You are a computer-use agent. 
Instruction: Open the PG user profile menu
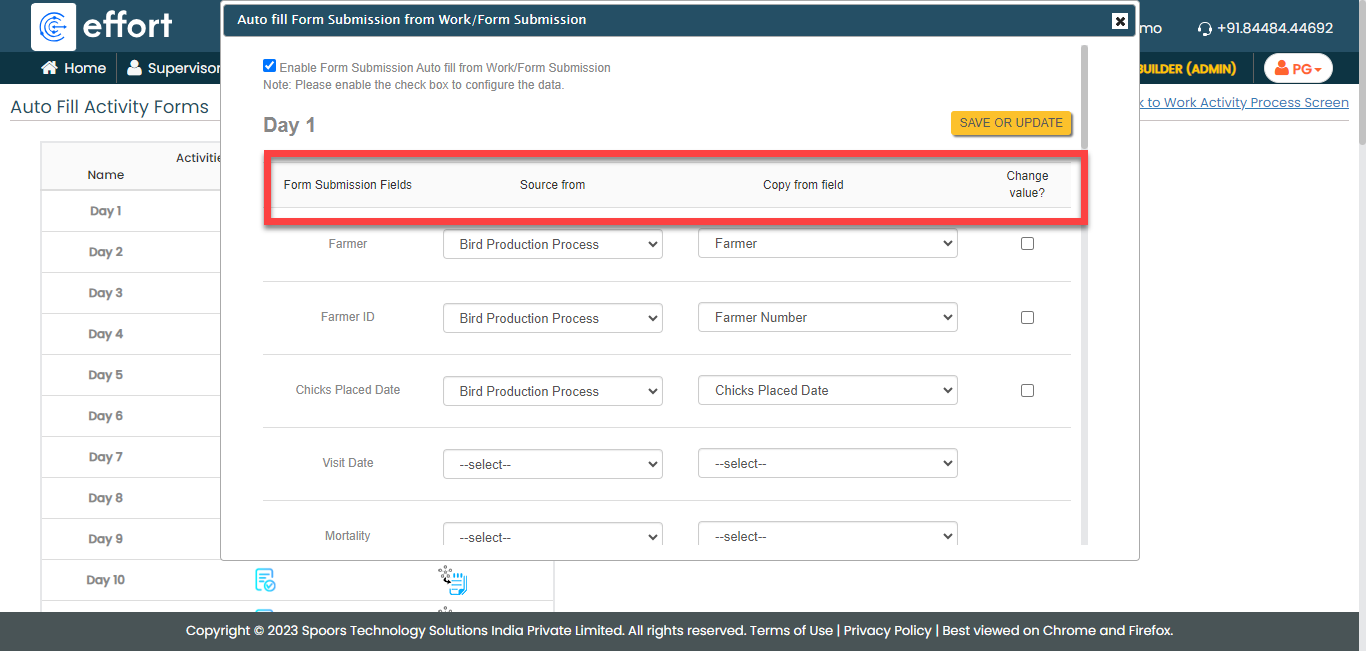pos(1298,69)
